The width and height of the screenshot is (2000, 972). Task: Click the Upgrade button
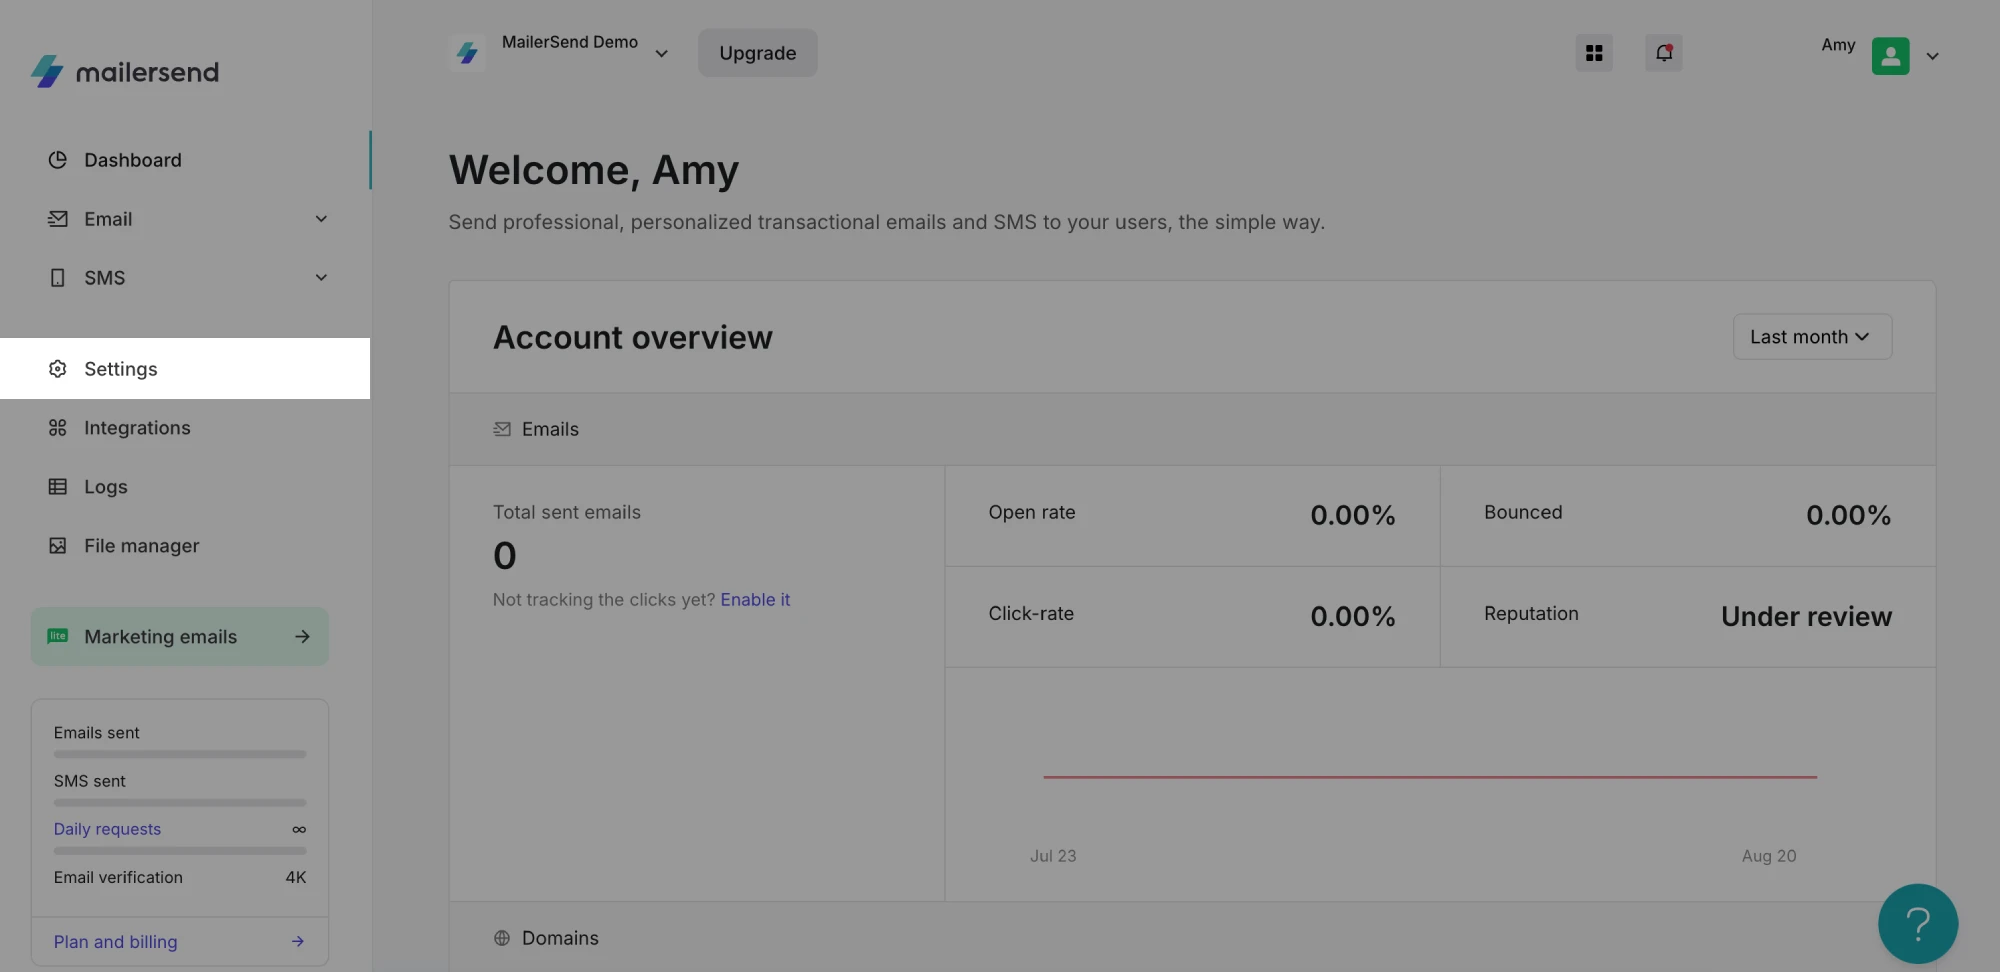[x=757, y=53]
